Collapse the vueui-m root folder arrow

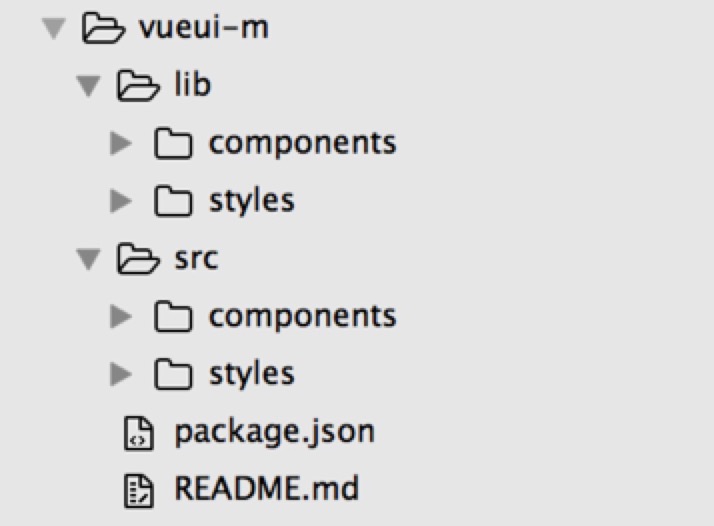(53, 28)
